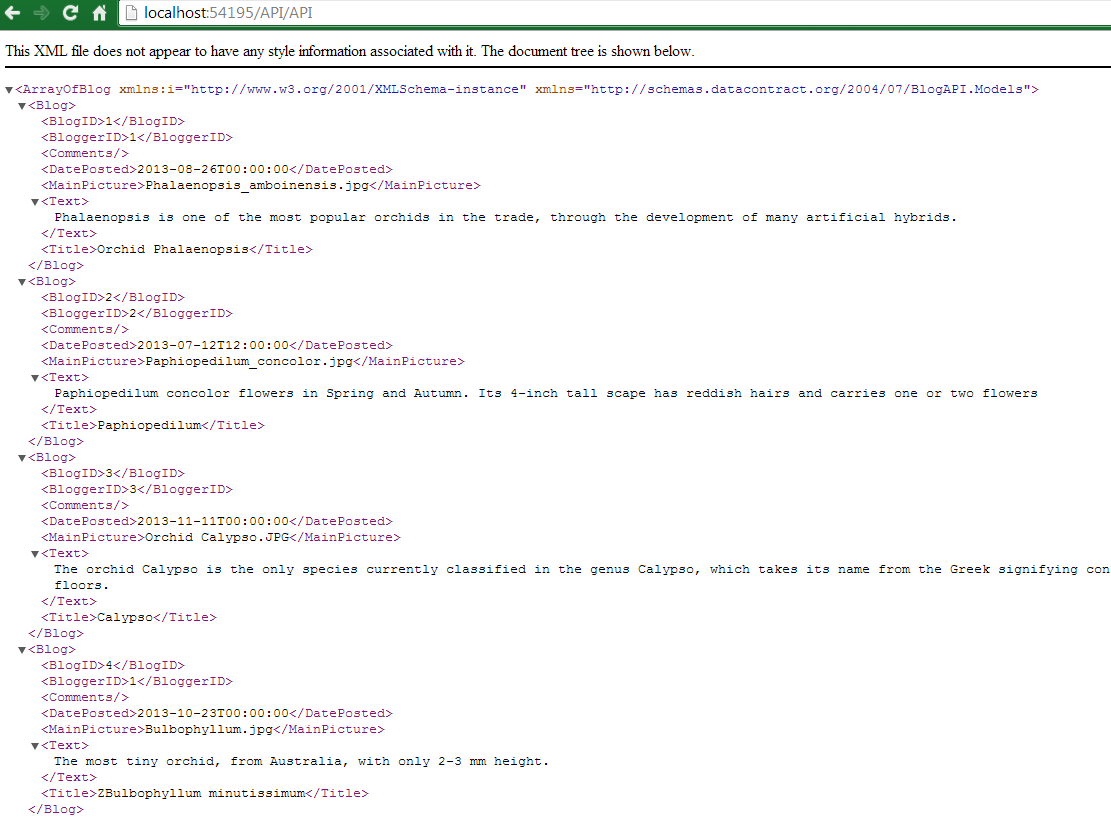Viewport: 1111px width, 817px height.
Task: Click MainPicture Orchid Calypso.JPG line
Action: point(221,537)
